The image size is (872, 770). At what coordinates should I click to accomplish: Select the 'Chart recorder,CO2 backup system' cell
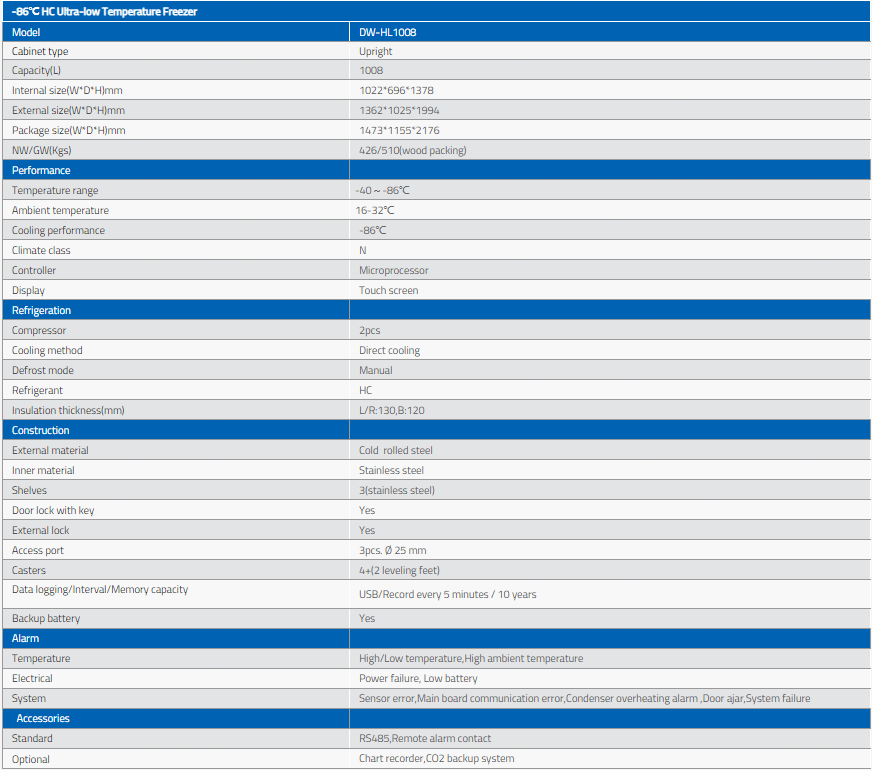[437, 759]
